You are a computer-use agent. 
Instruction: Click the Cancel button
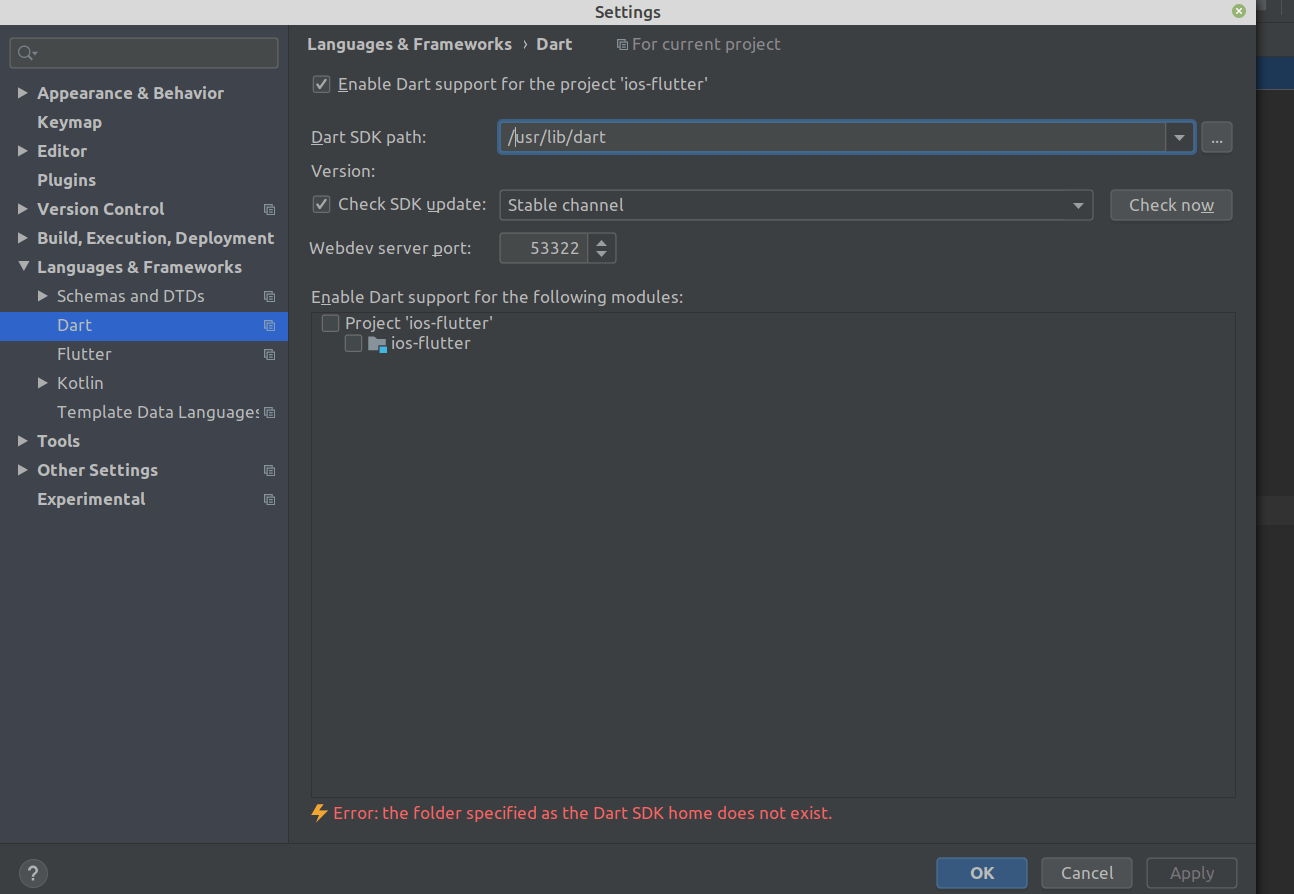pos(1087,873)
